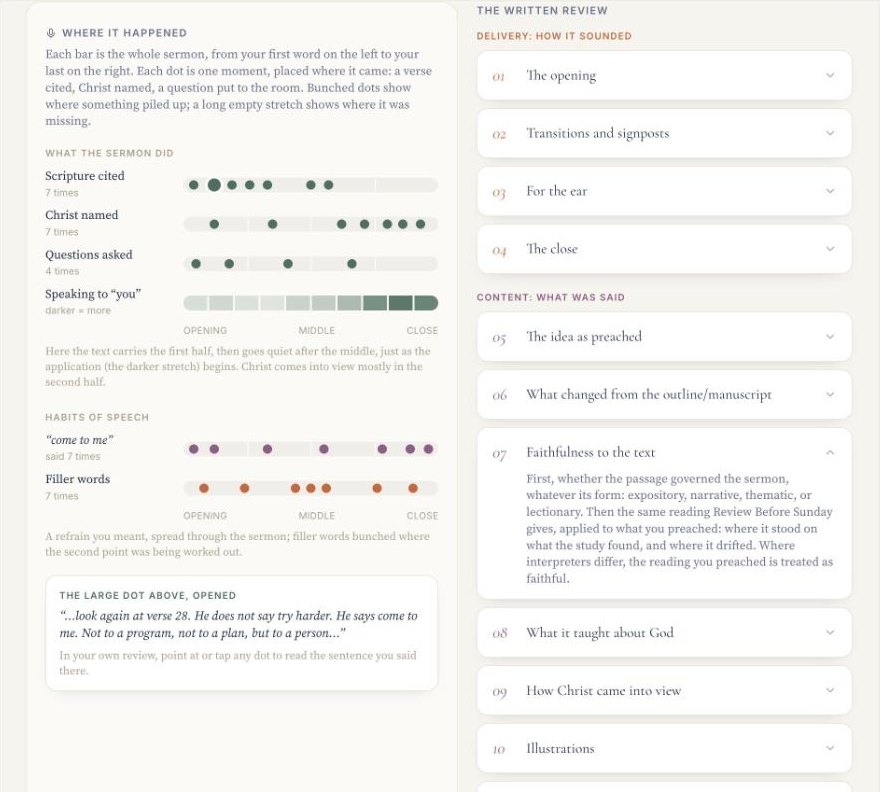Click the large dot in Scripture cited row
The width and height of the screenshot is (880, 792).
point(214,185)
